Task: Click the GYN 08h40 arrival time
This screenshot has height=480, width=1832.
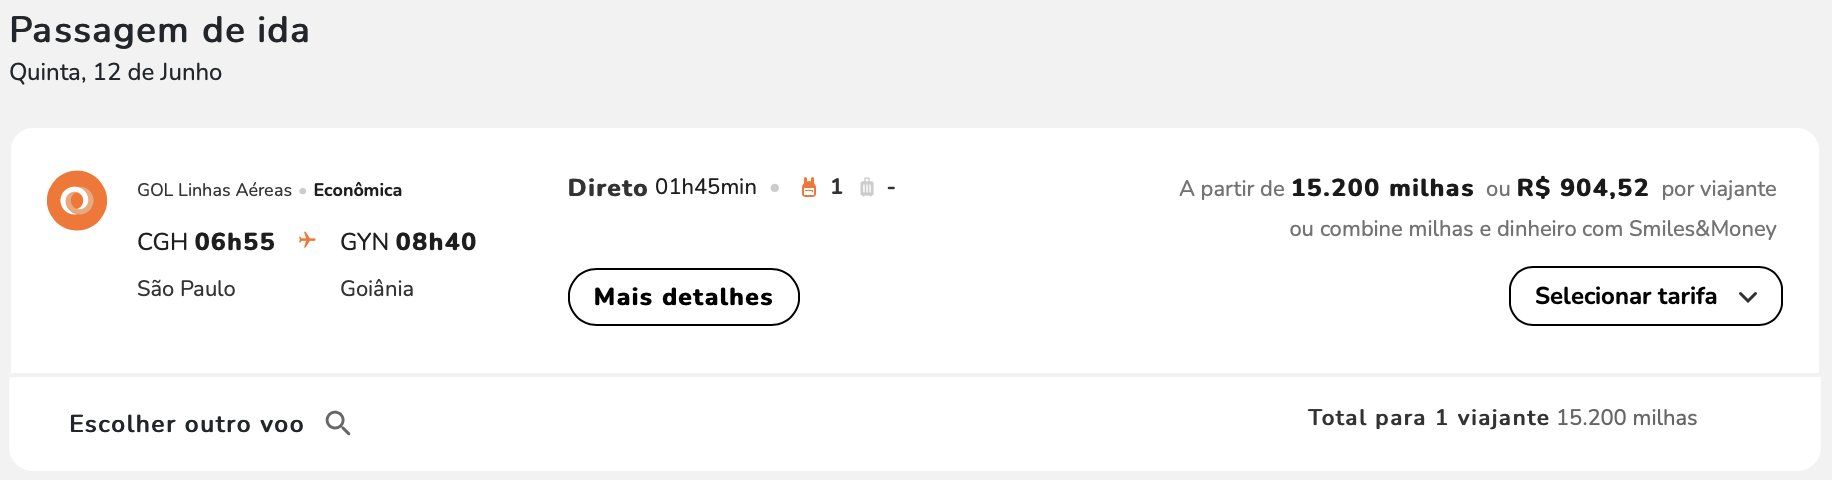Action: pos(408,242)
